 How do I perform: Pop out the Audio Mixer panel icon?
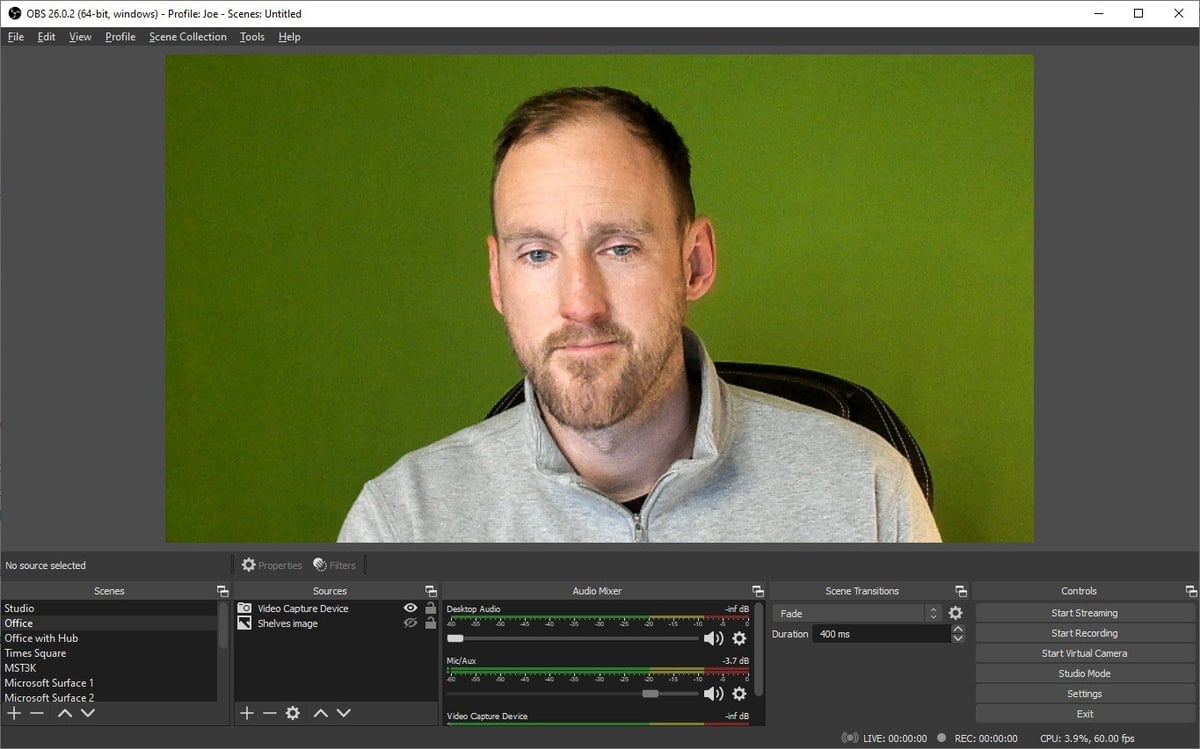[x=757, y=590]
